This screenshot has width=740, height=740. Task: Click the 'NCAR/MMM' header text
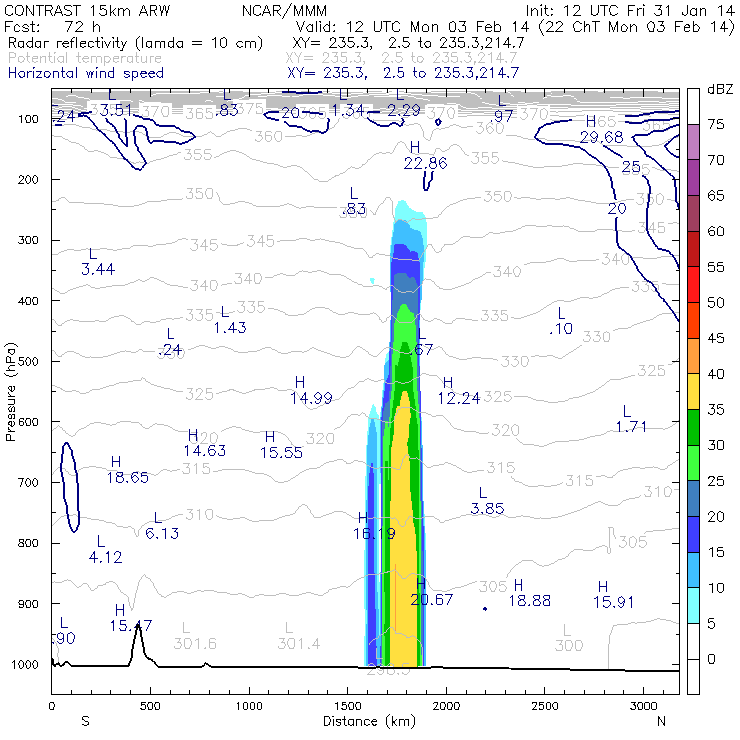(x=284, y=10)
